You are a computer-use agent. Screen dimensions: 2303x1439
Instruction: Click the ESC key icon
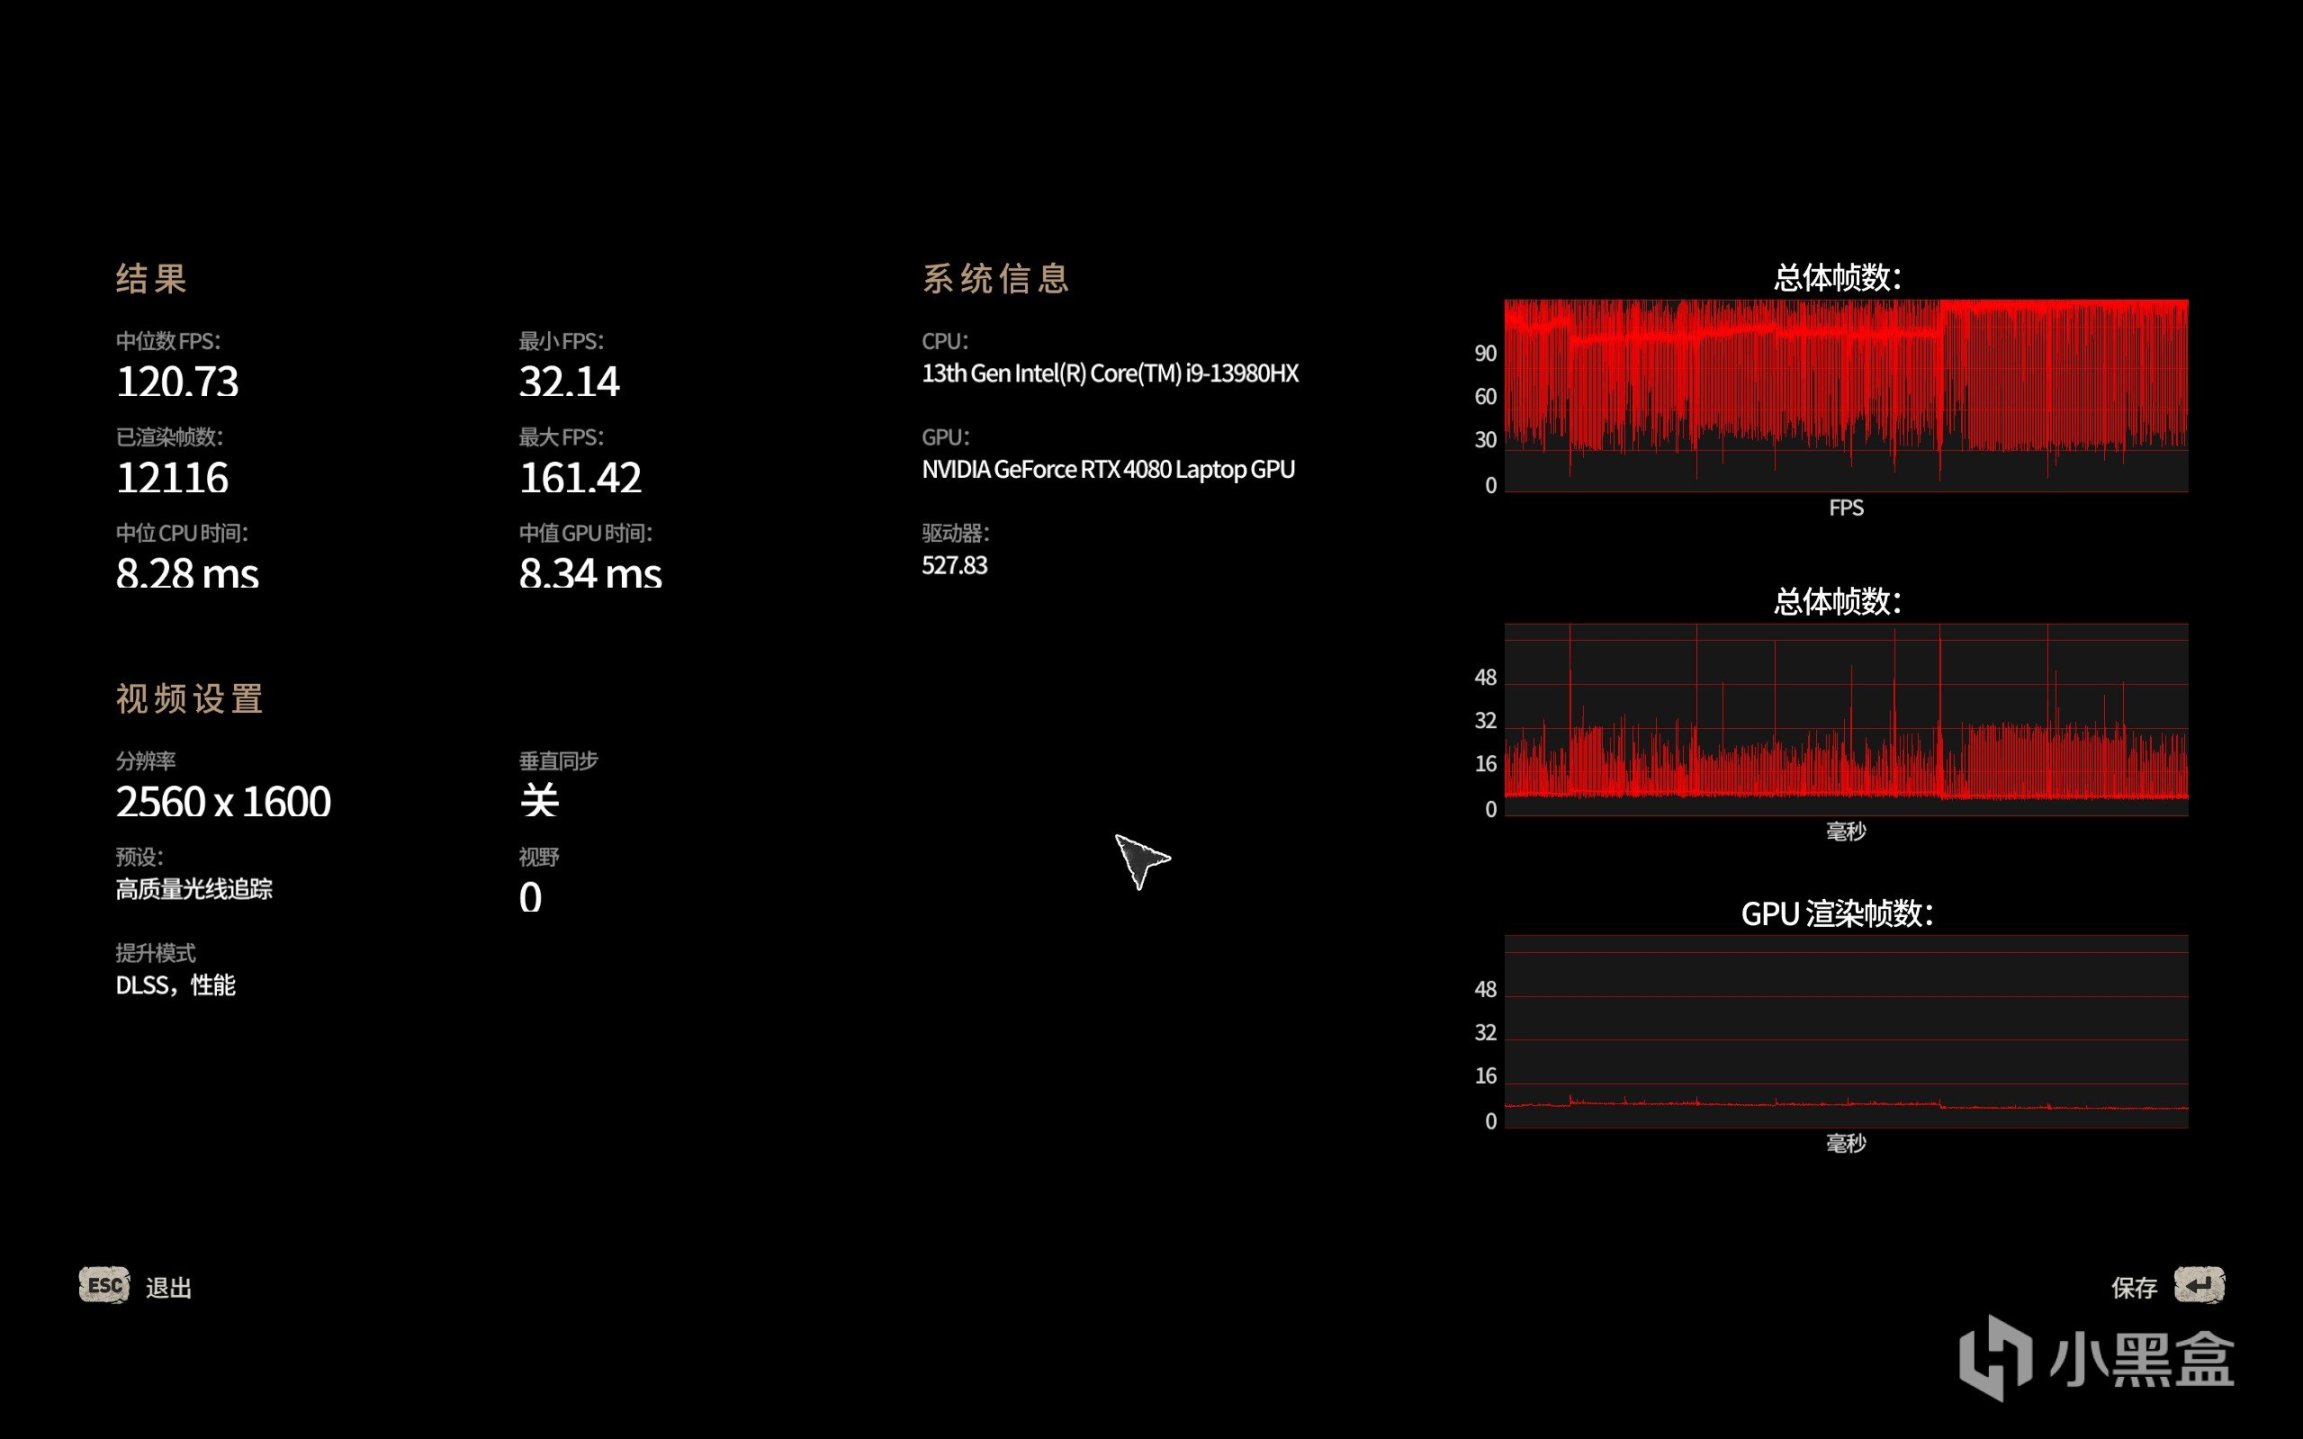click(104, 1285)
